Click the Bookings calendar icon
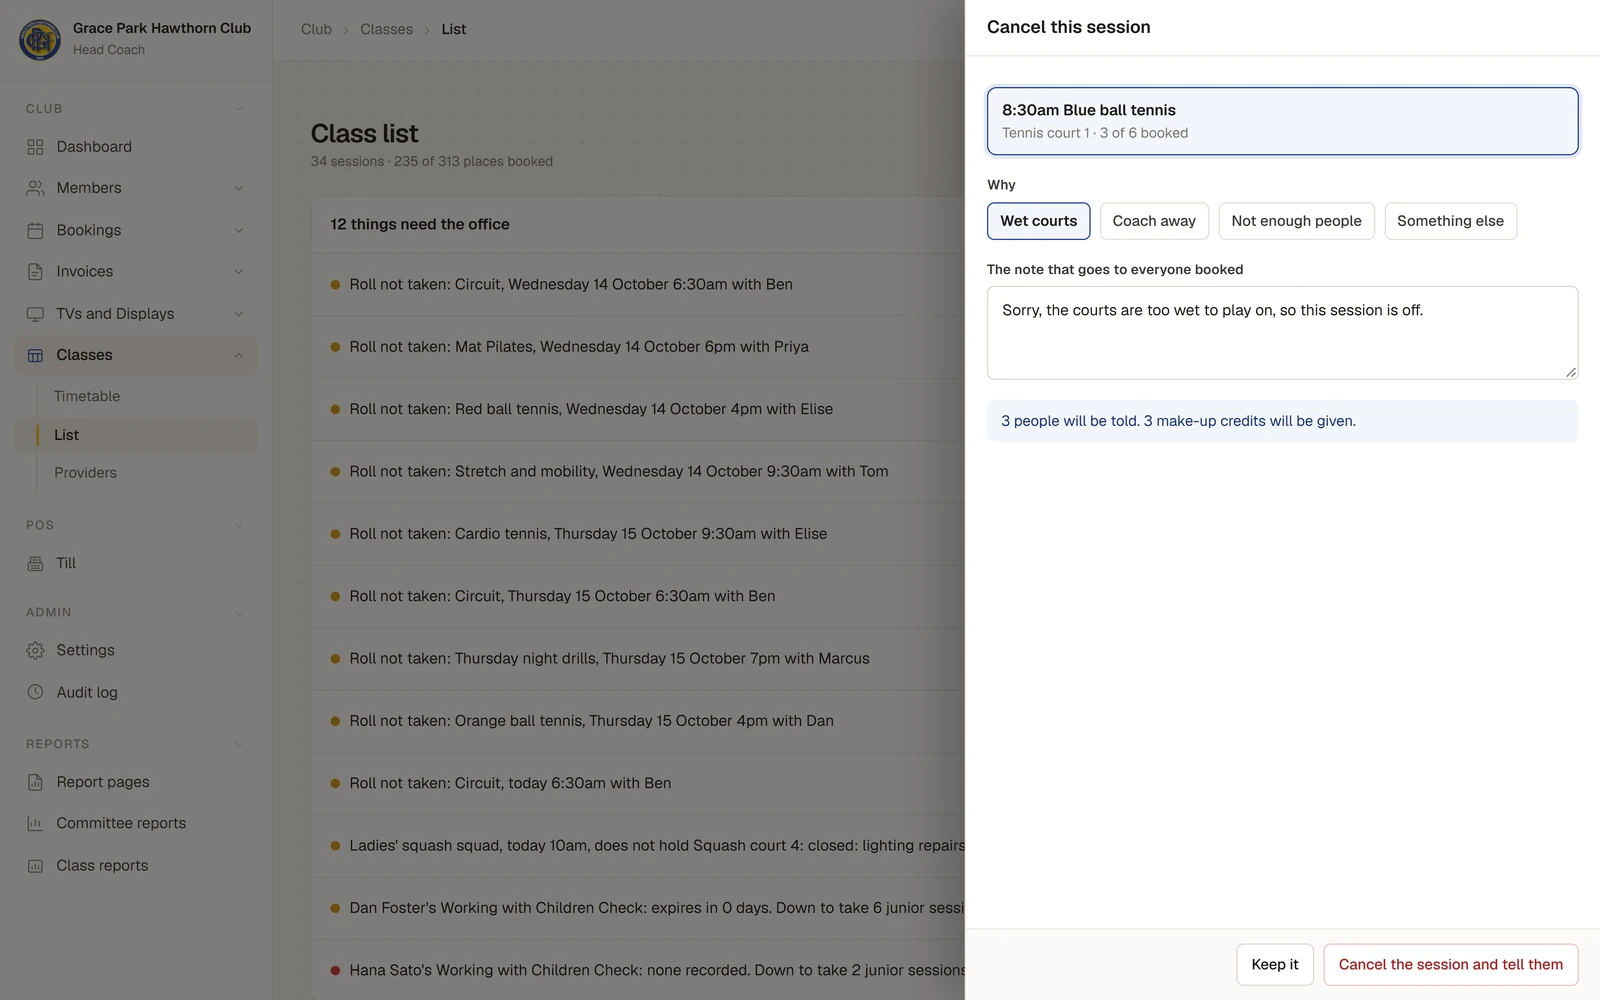1600x1000 pixels. pos(35,230)
